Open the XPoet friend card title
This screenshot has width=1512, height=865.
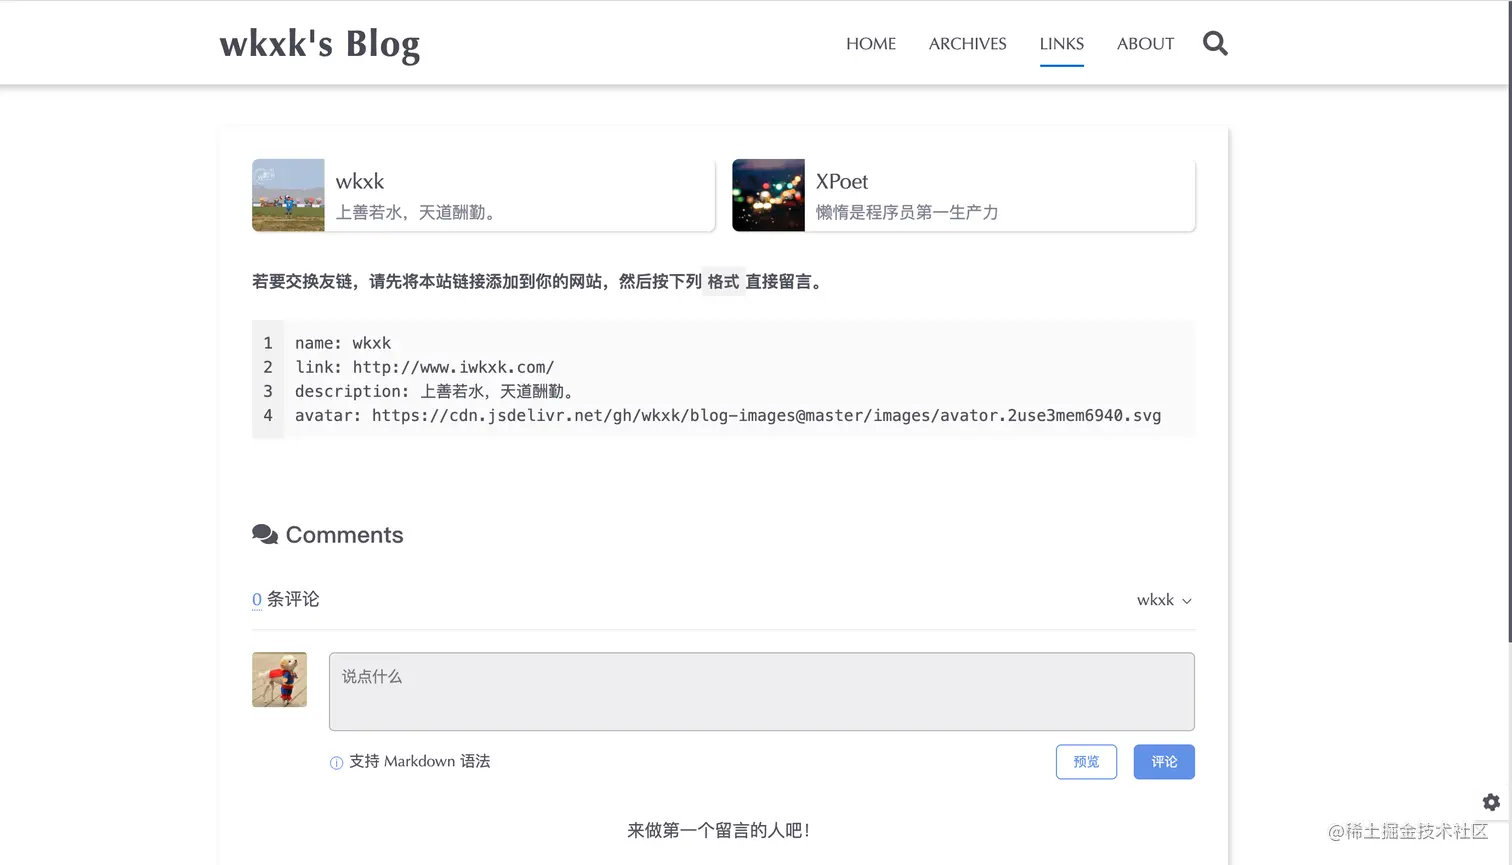(842, 181)
